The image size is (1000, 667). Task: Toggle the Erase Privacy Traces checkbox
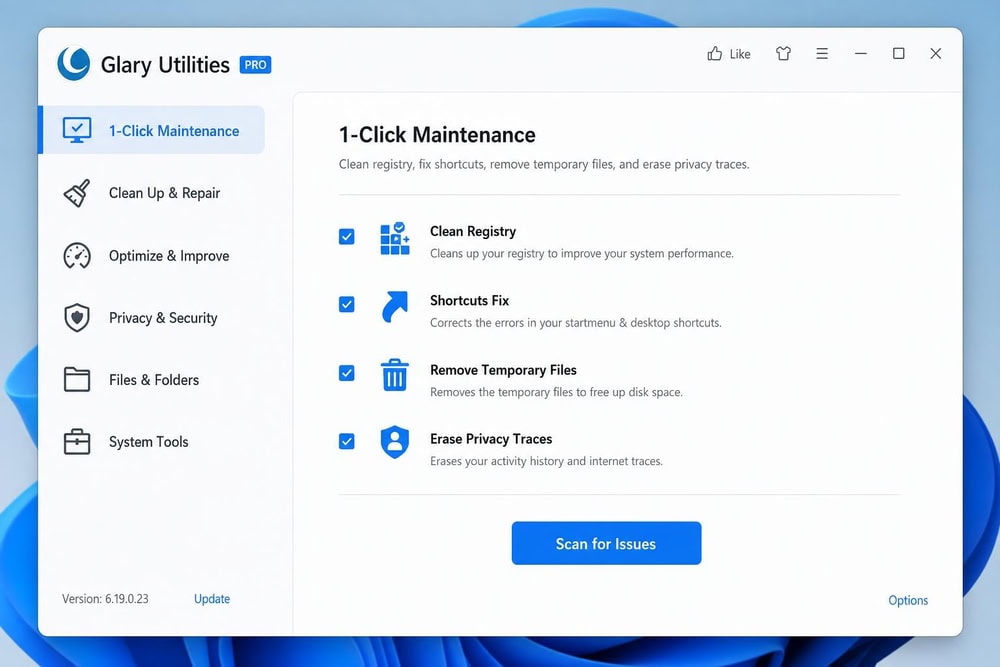point(346,441)
